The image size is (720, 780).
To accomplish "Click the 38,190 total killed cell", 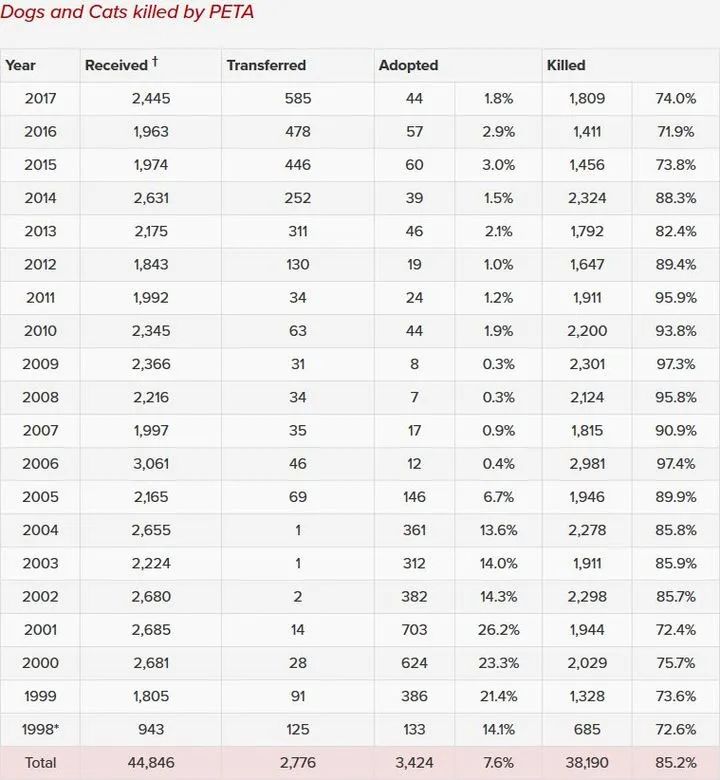I will coord(587,762).
